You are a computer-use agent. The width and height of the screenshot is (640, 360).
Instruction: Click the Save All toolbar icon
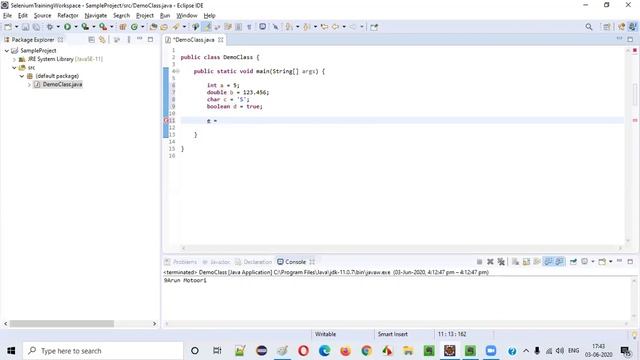(x=36, y=27)
